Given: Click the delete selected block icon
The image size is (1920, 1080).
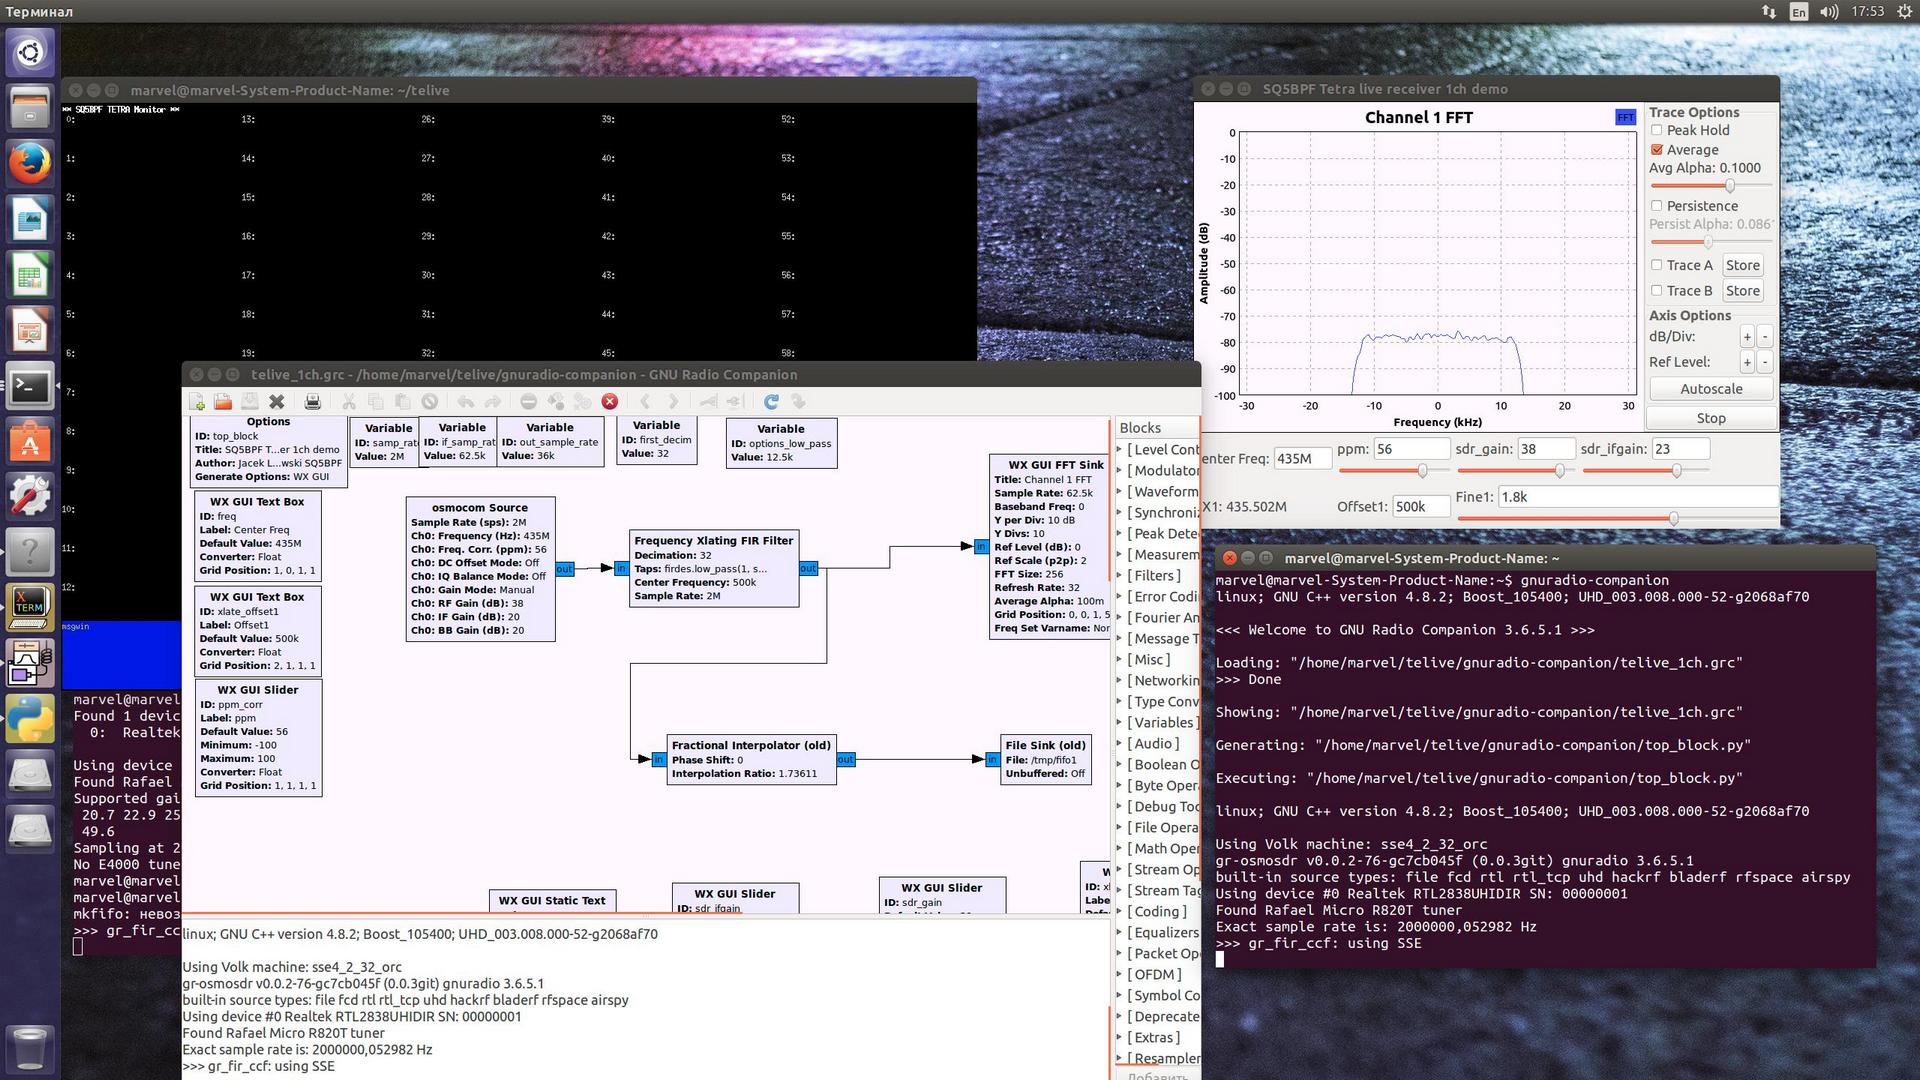Looking at the screenshot, I should click(x=429, y=402).
